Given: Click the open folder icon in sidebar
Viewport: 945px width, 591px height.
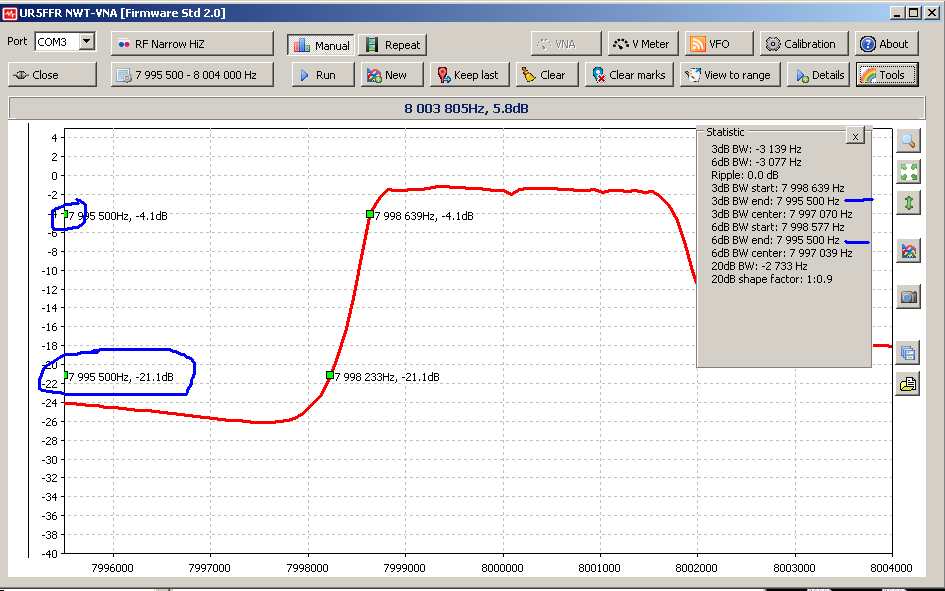Looking at the screenshot, I should click(908, 383).
